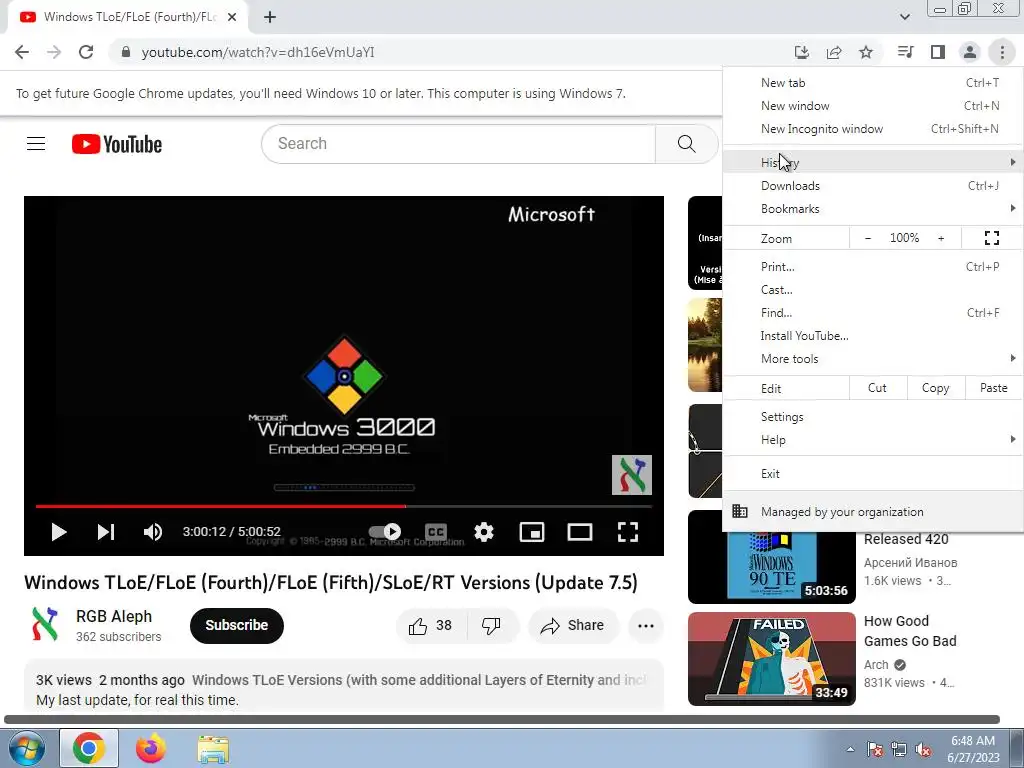Select New tab menu item
This screenshot has width=1024, height=768.
pyautogui.click(x=872, y=82)
